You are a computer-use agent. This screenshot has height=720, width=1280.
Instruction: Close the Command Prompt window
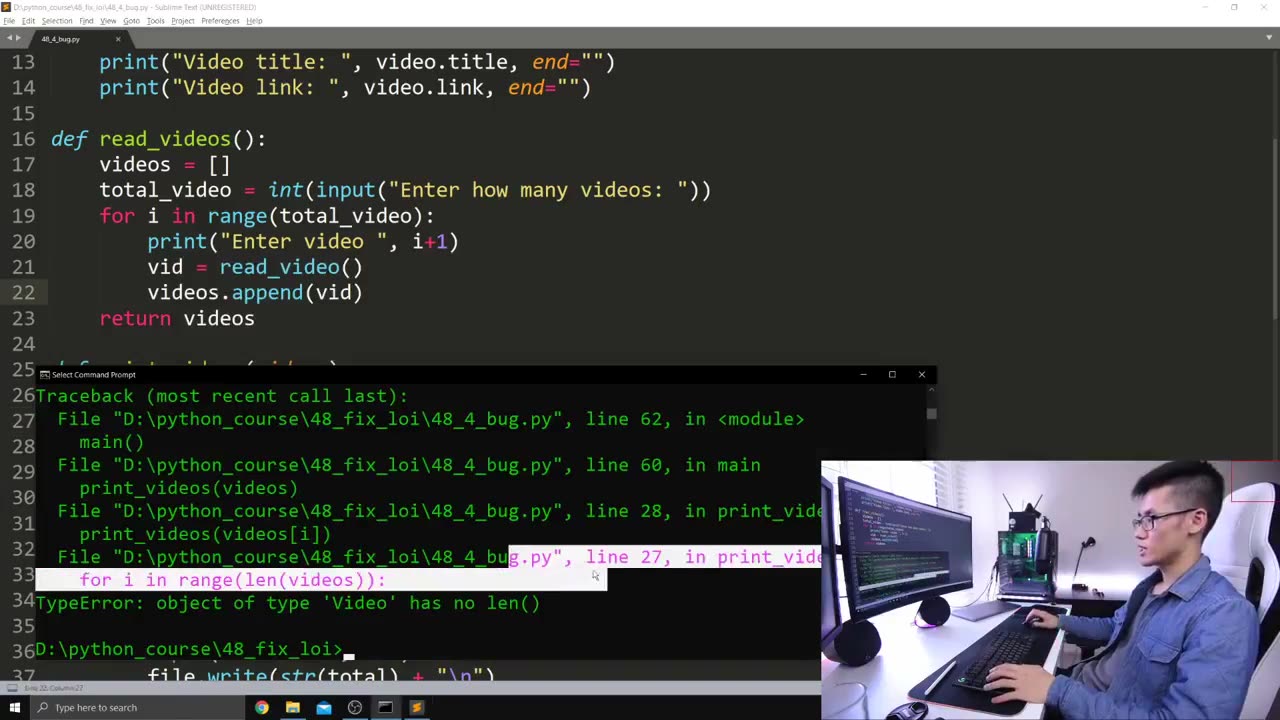pos(921,375)
